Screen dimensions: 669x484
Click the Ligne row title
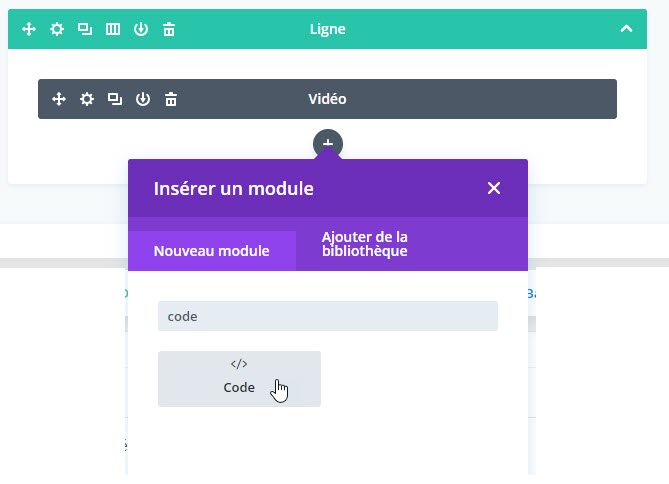pos(327,29)
